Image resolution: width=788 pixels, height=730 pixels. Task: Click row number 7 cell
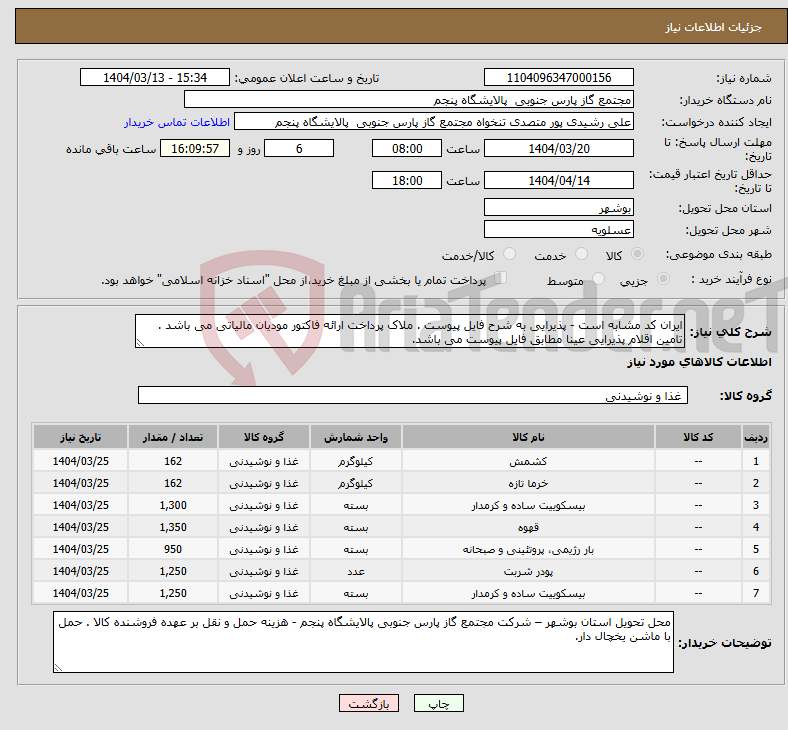(x=755, y=593)
